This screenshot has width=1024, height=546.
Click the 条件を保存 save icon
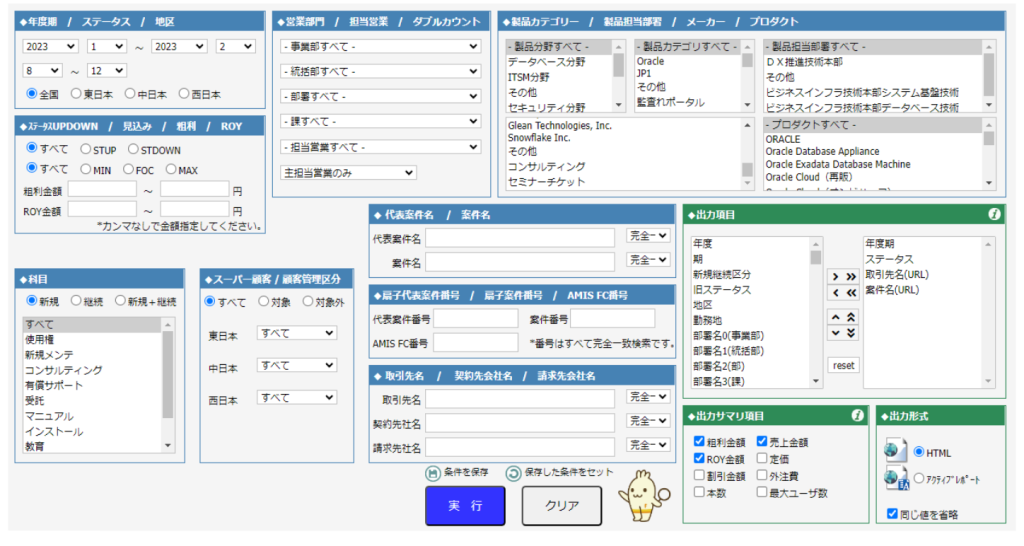433,474
